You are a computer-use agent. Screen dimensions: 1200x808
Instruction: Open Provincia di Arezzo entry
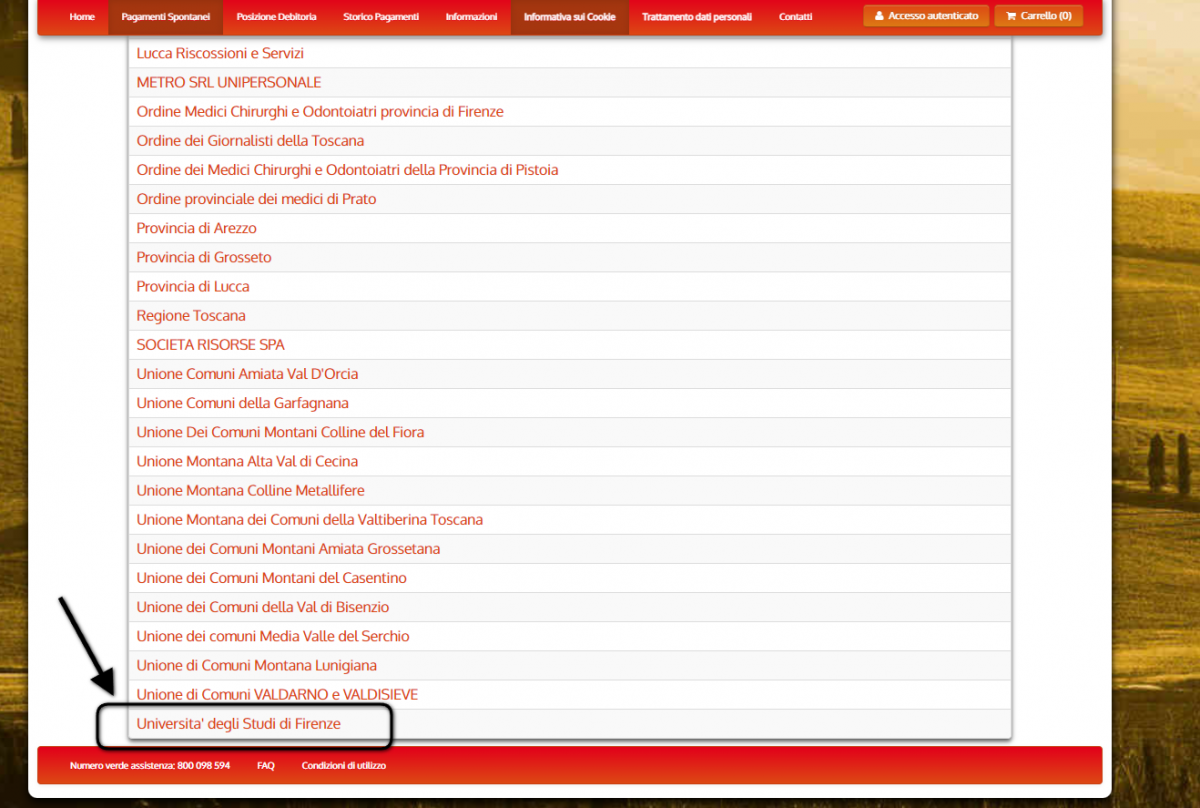(x=197, y=229)
